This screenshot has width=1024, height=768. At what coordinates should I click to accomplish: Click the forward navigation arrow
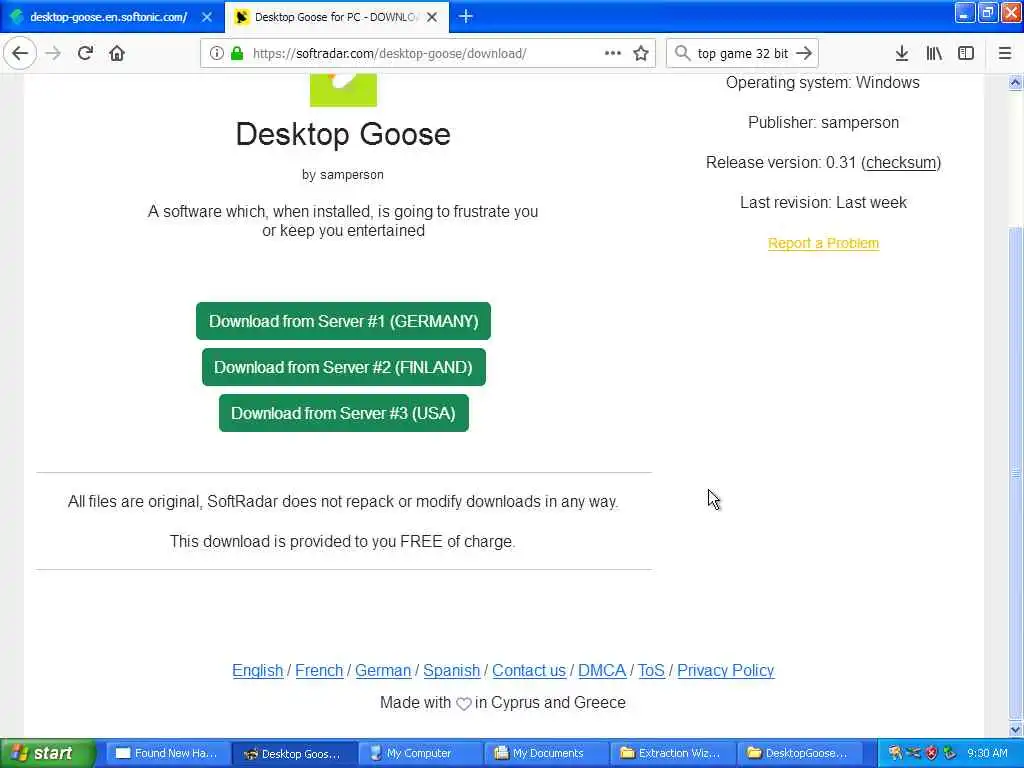[54, 53]
